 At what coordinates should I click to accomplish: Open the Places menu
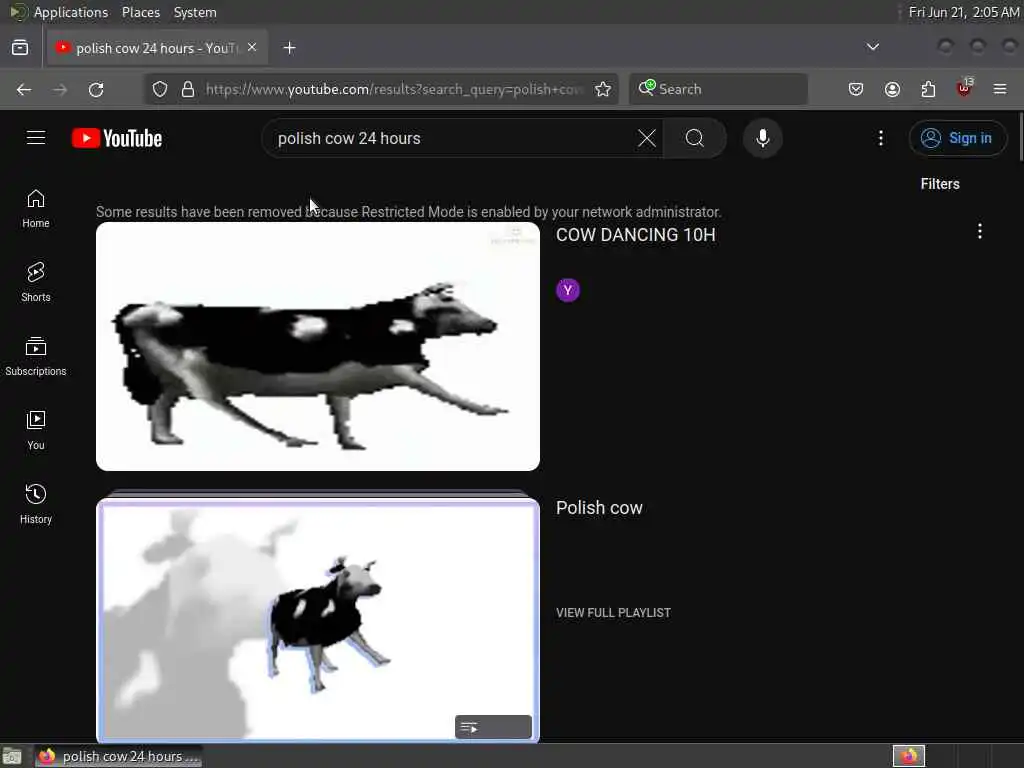click(x=140, y=12)
